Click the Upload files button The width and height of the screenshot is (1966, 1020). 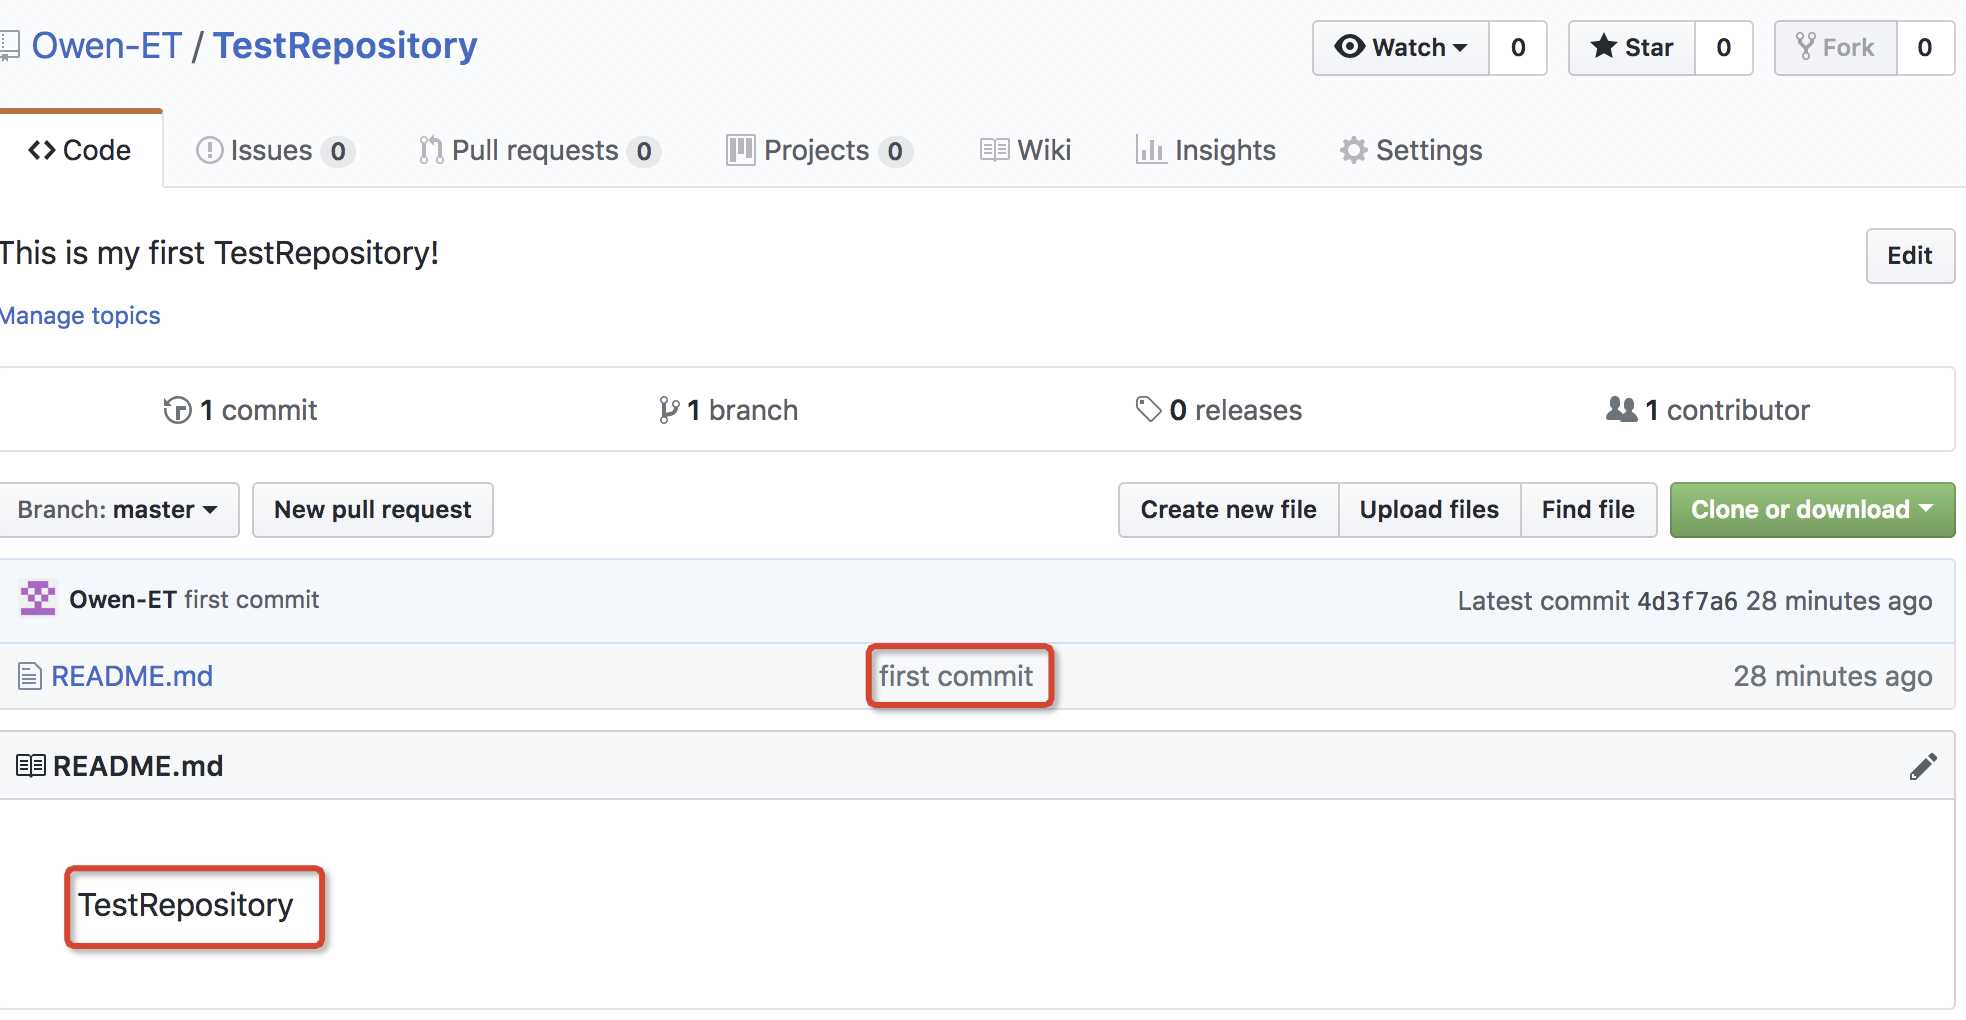(x=1430, y=510)
